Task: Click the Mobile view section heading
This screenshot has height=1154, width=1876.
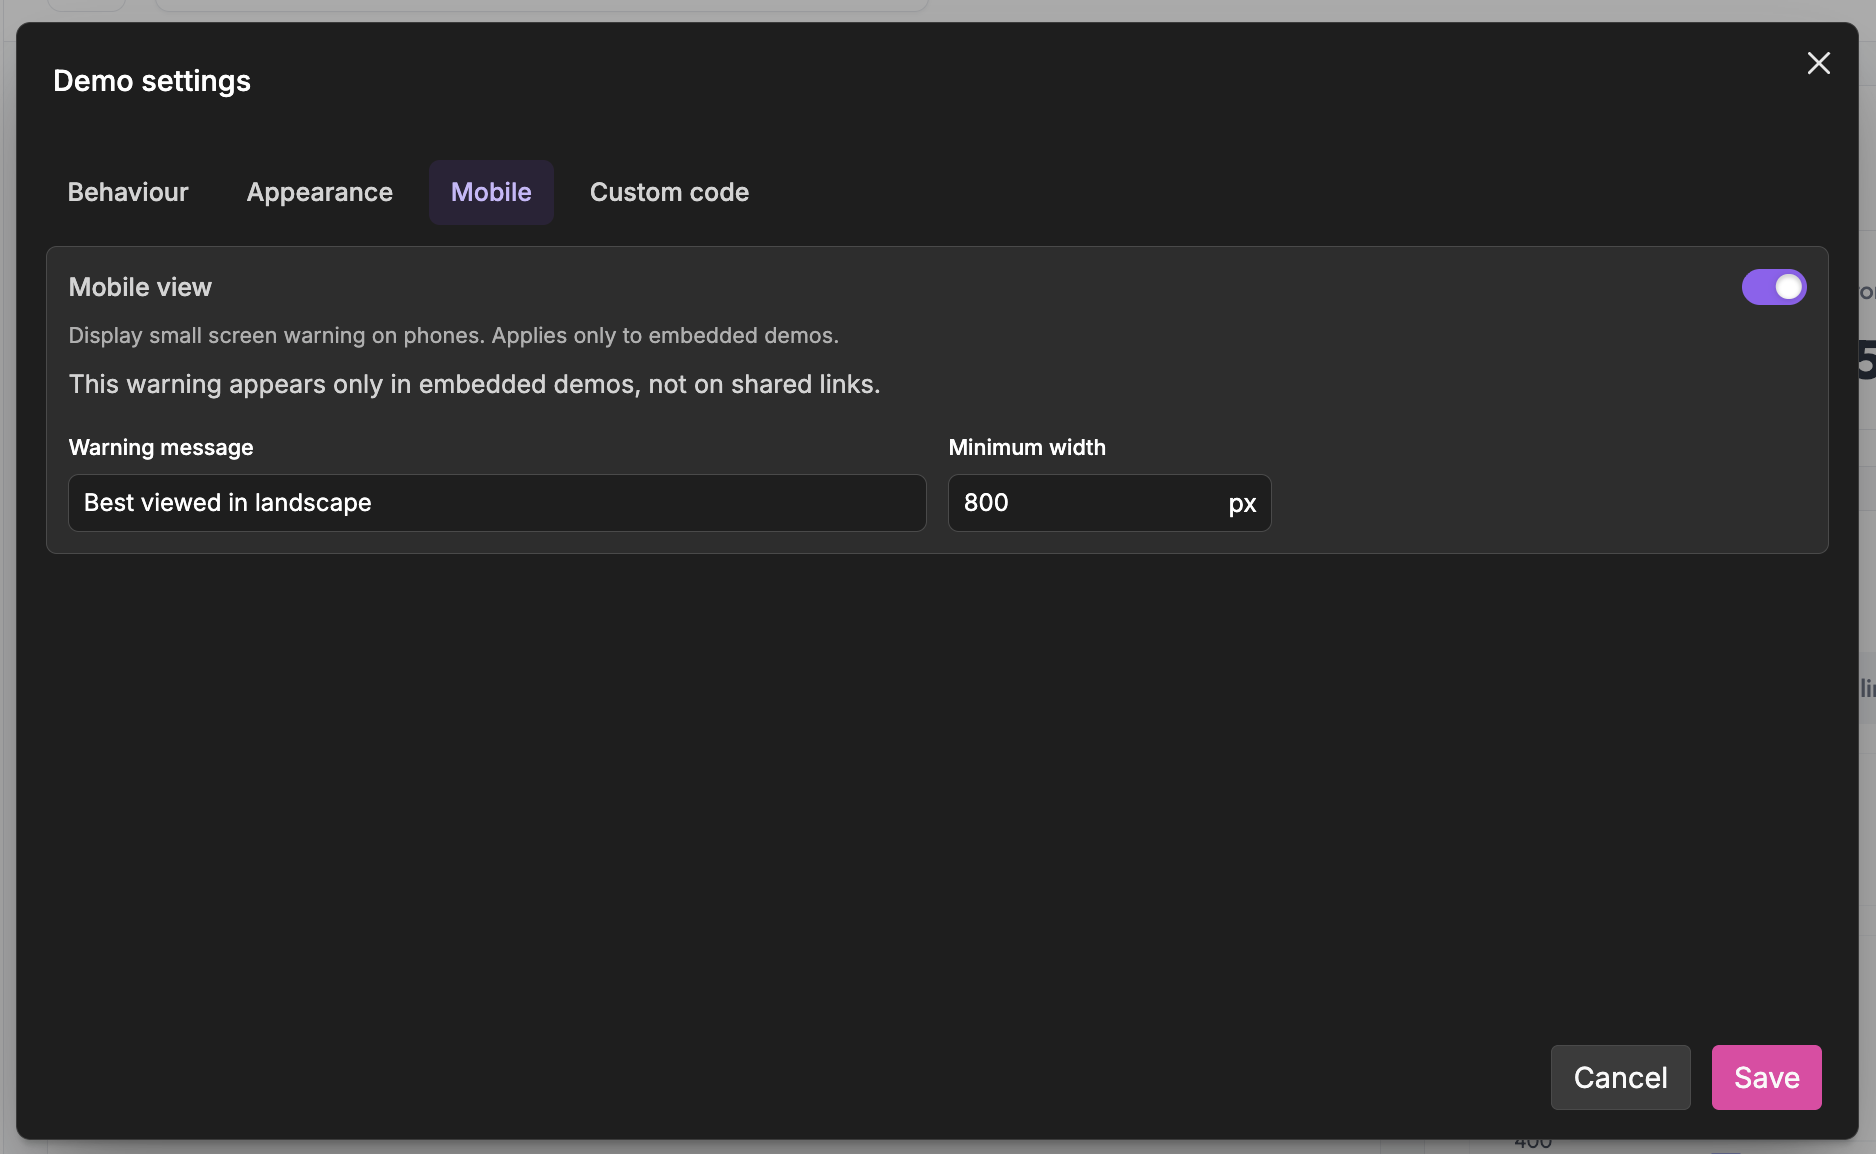Action: point(140,287)
